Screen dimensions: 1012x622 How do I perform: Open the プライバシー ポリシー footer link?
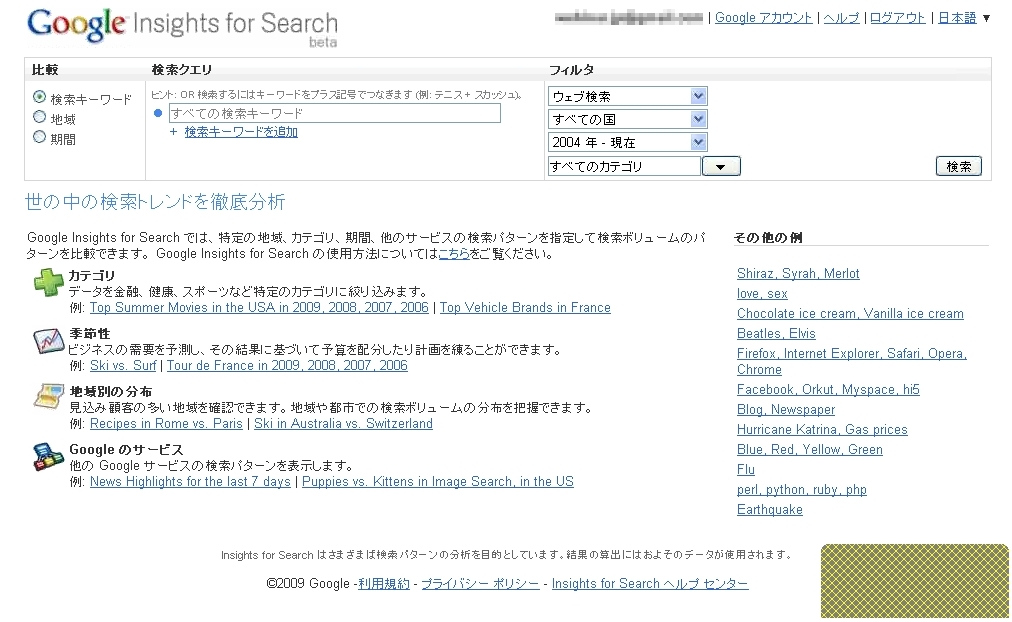(x=480, y=584)
